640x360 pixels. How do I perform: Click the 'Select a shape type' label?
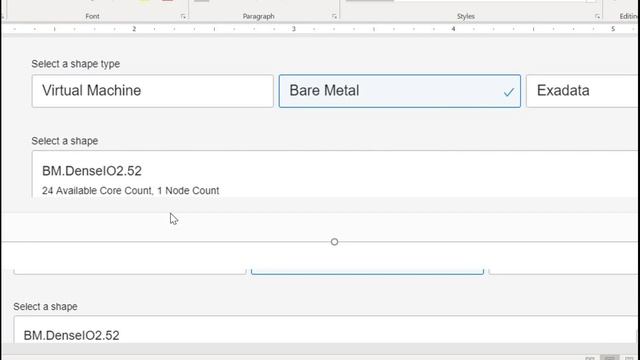(76, 64)
